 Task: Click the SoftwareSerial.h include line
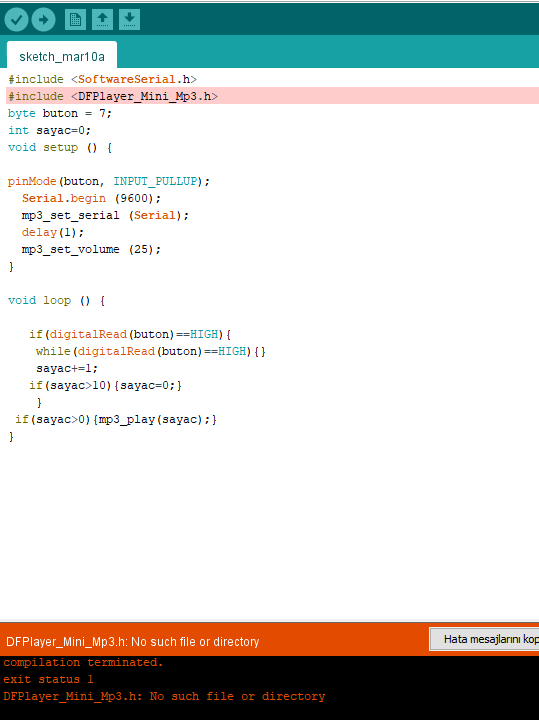102,79
